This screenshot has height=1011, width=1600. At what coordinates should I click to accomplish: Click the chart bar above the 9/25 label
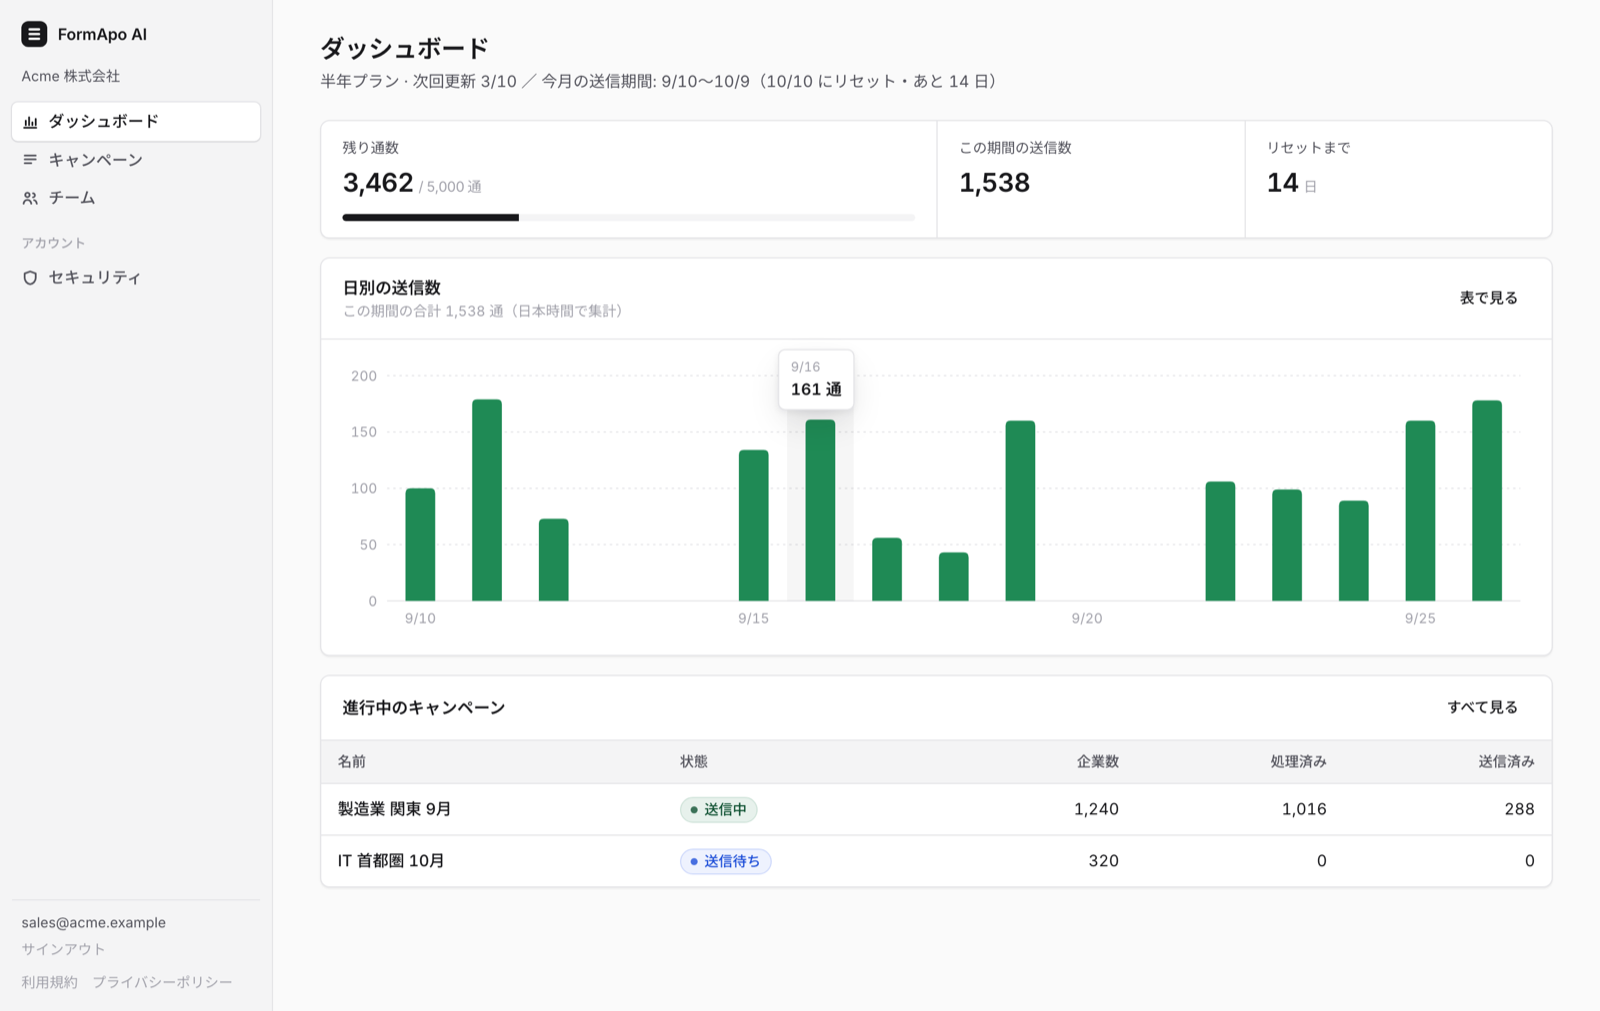pyautogui.click(x=1420, y=511)
